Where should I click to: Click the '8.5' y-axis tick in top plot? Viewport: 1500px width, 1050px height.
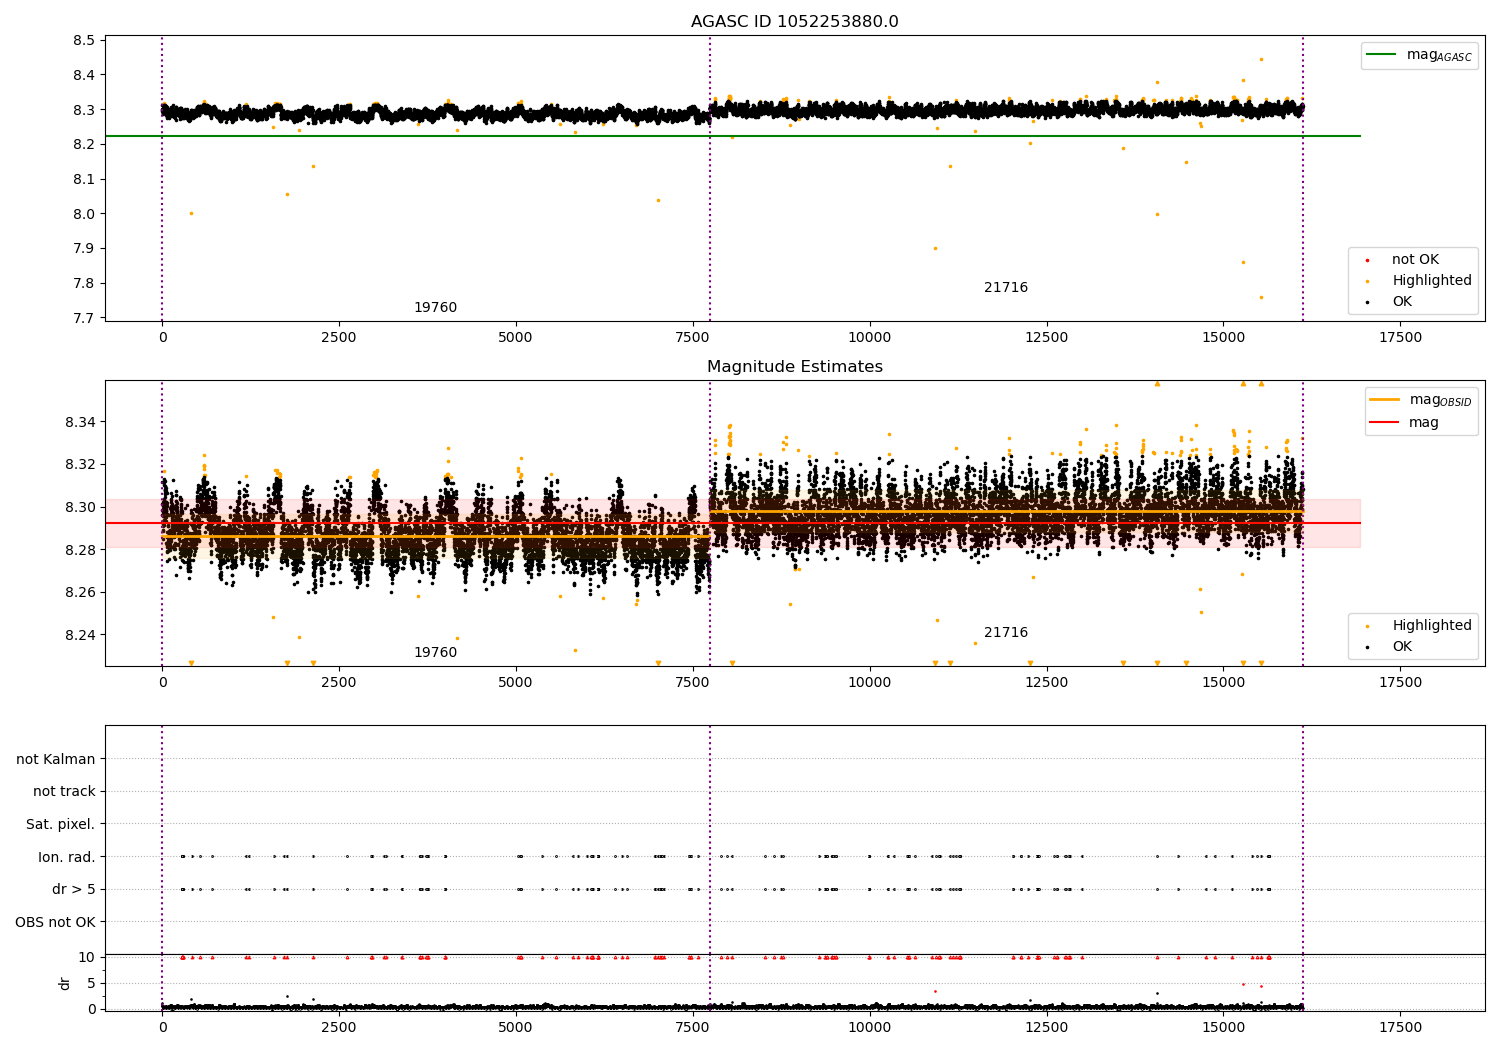coord(84,41)
